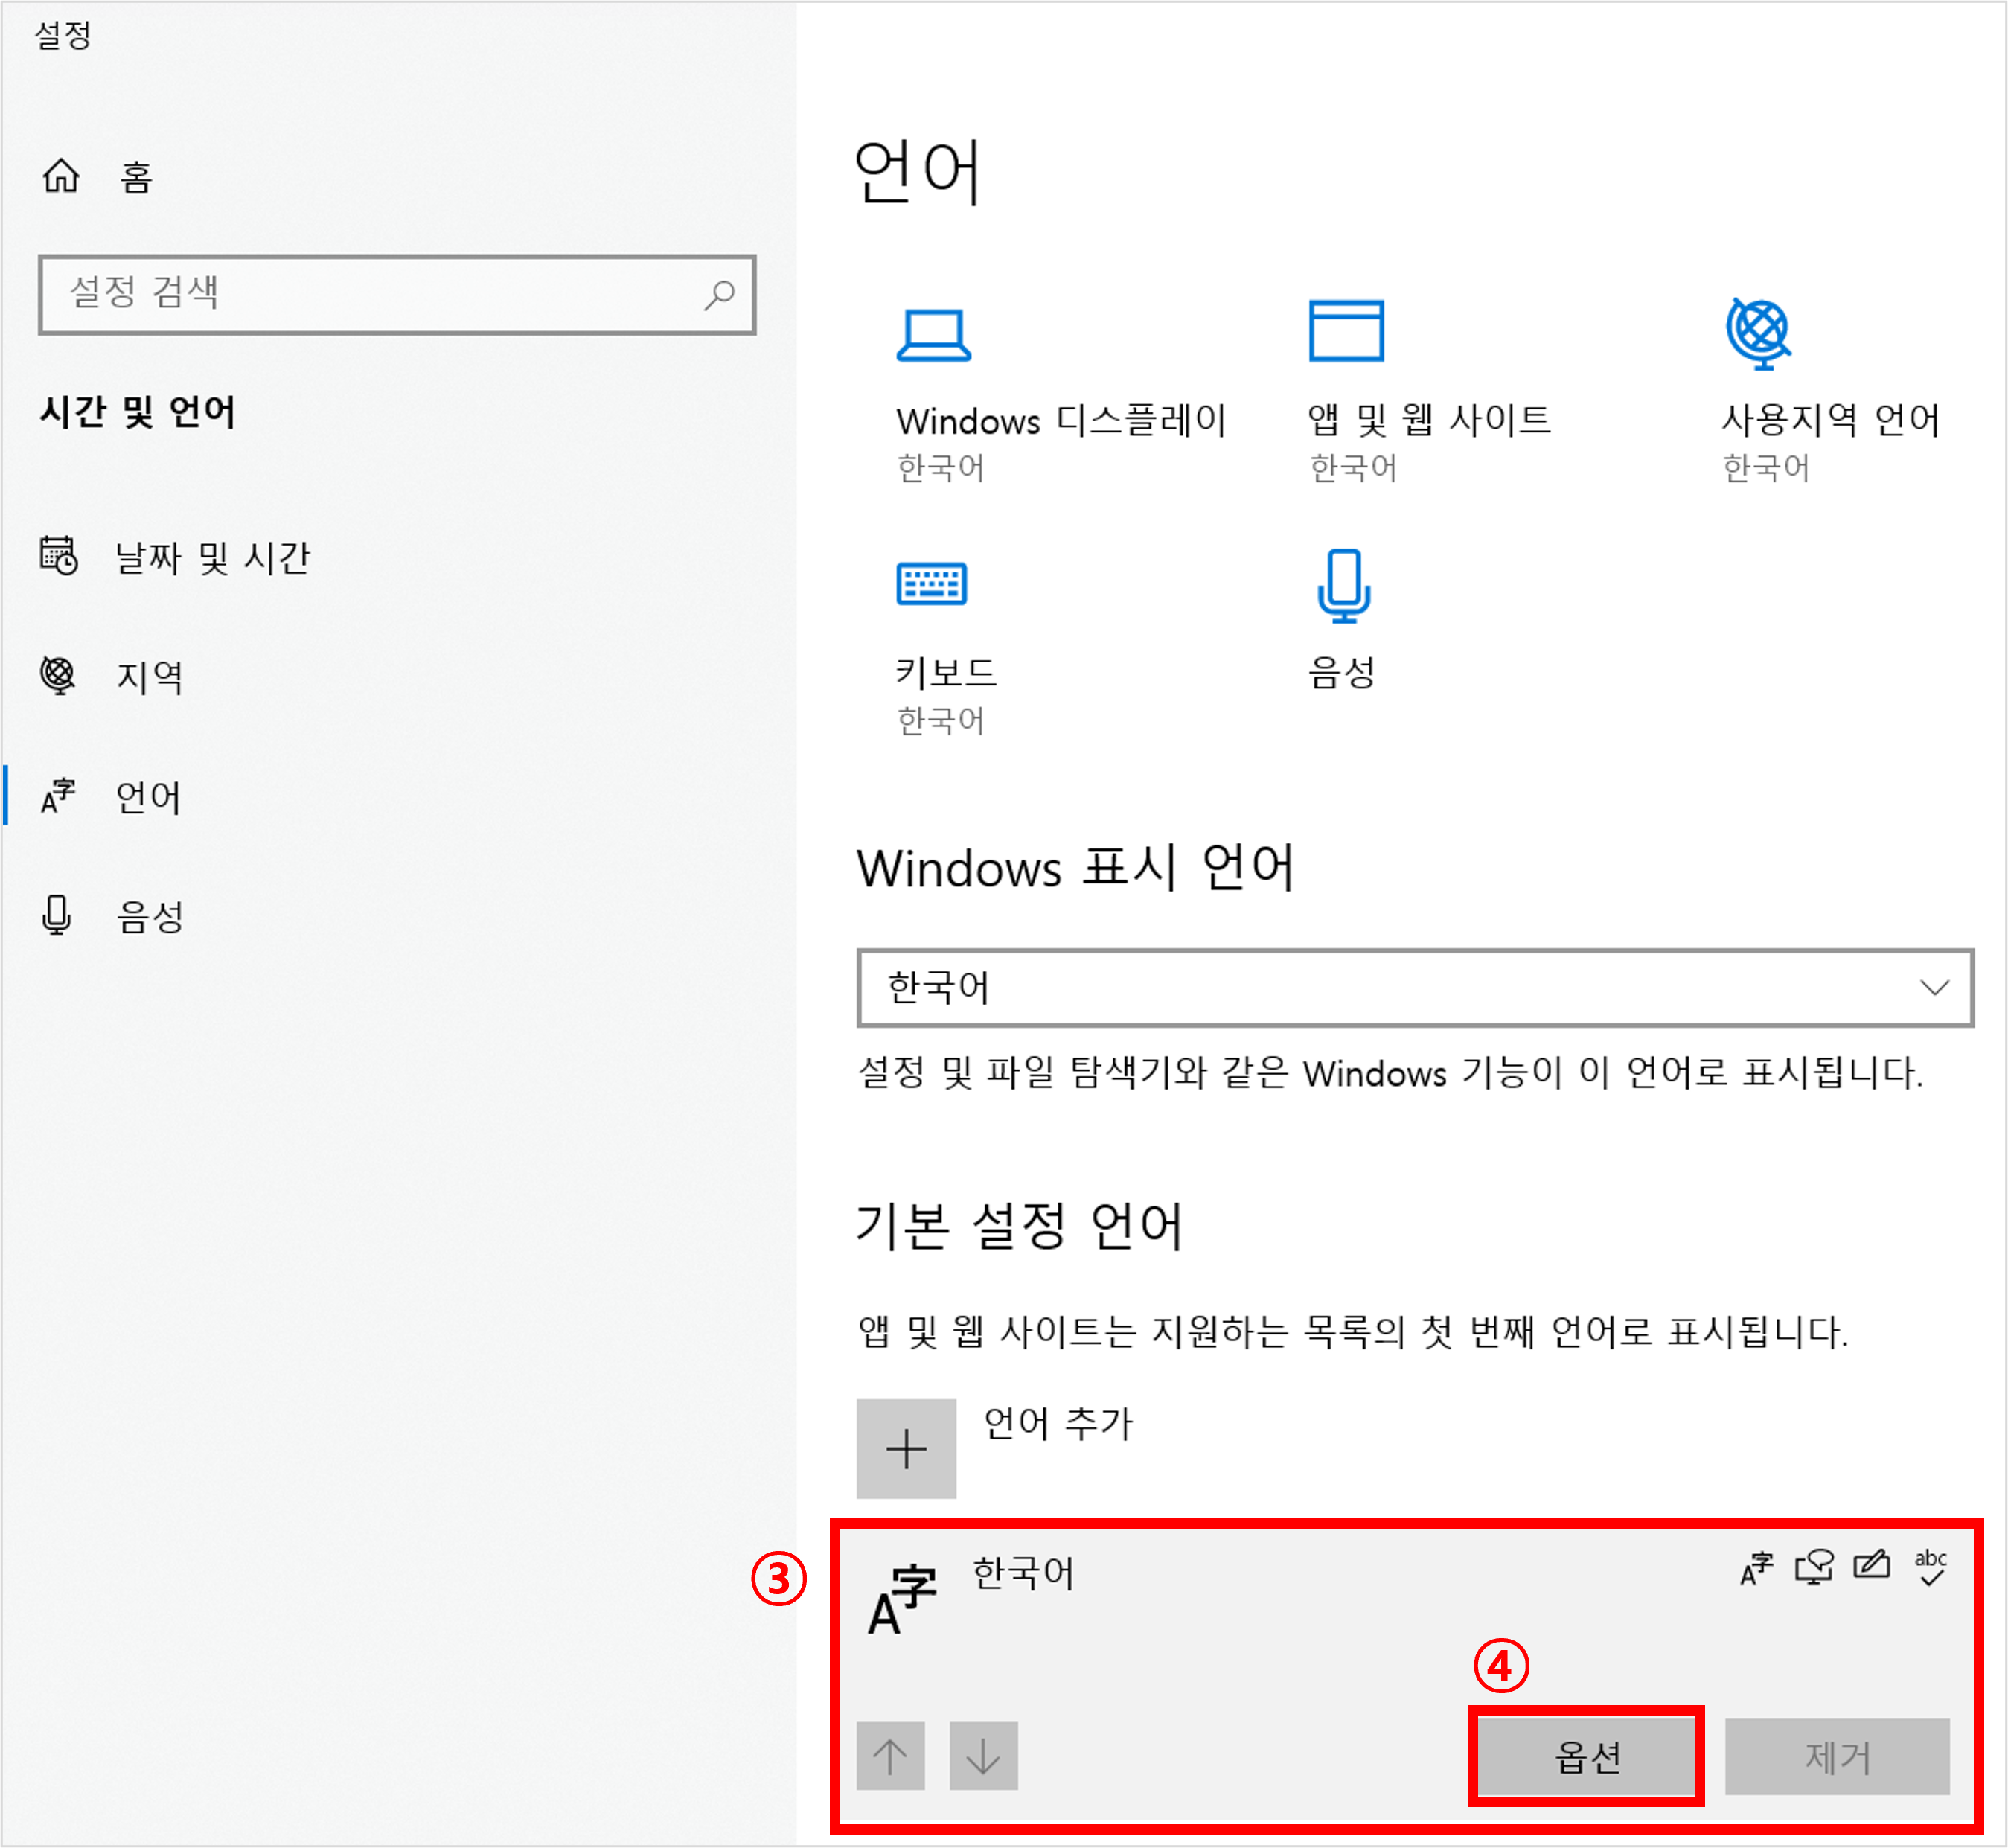2008x1848 pixels.
Task: Open 지역 sidebar page
Action: 150,677
